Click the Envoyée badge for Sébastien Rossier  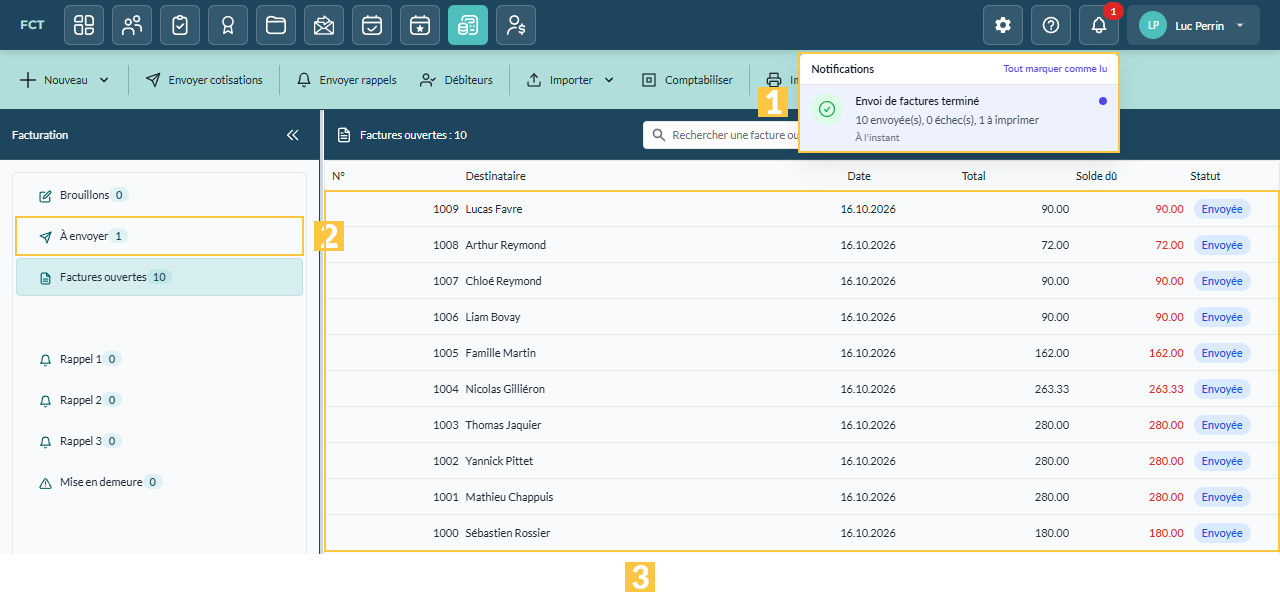coord(1222,533)
